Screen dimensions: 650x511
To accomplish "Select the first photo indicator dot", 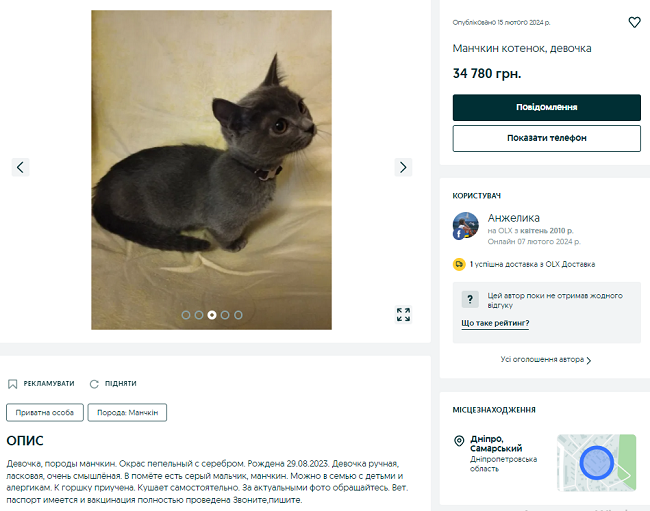I will [186, 315].
